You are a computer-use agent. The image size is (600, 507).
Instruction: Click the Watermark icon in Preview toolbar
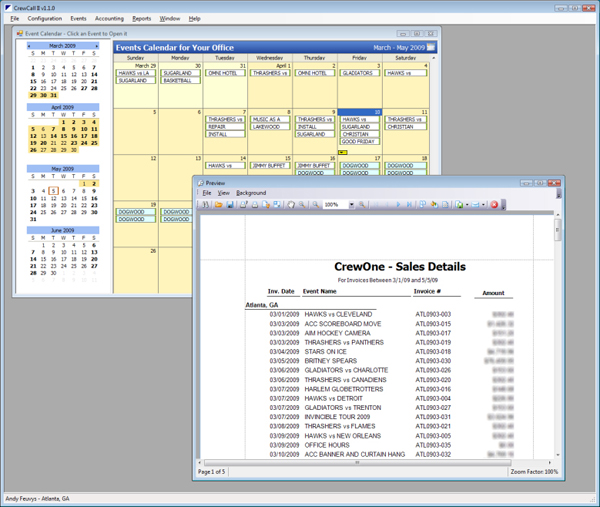[445, 205]
